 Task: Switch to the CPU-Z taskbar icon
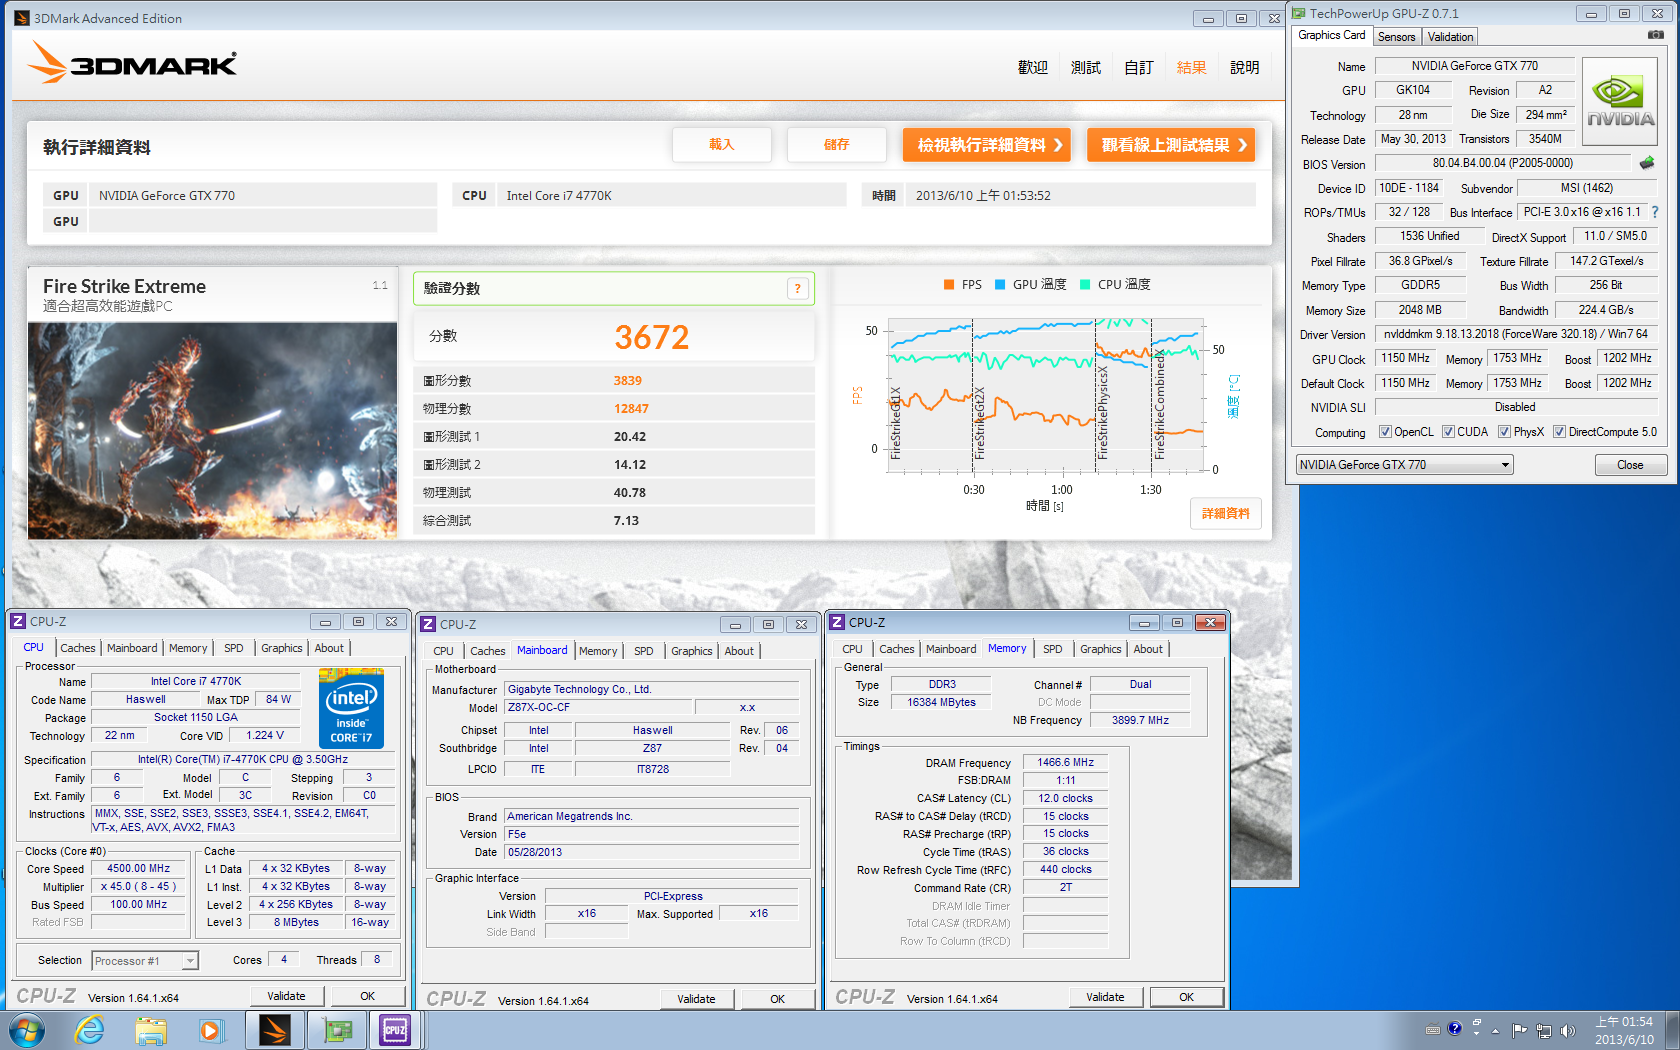click(395, 1030)
